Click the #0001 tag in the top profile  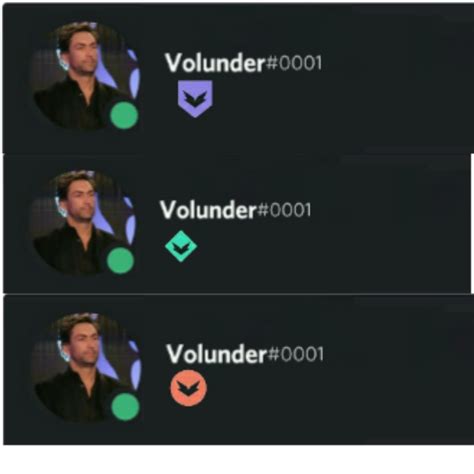coord(294,63)
